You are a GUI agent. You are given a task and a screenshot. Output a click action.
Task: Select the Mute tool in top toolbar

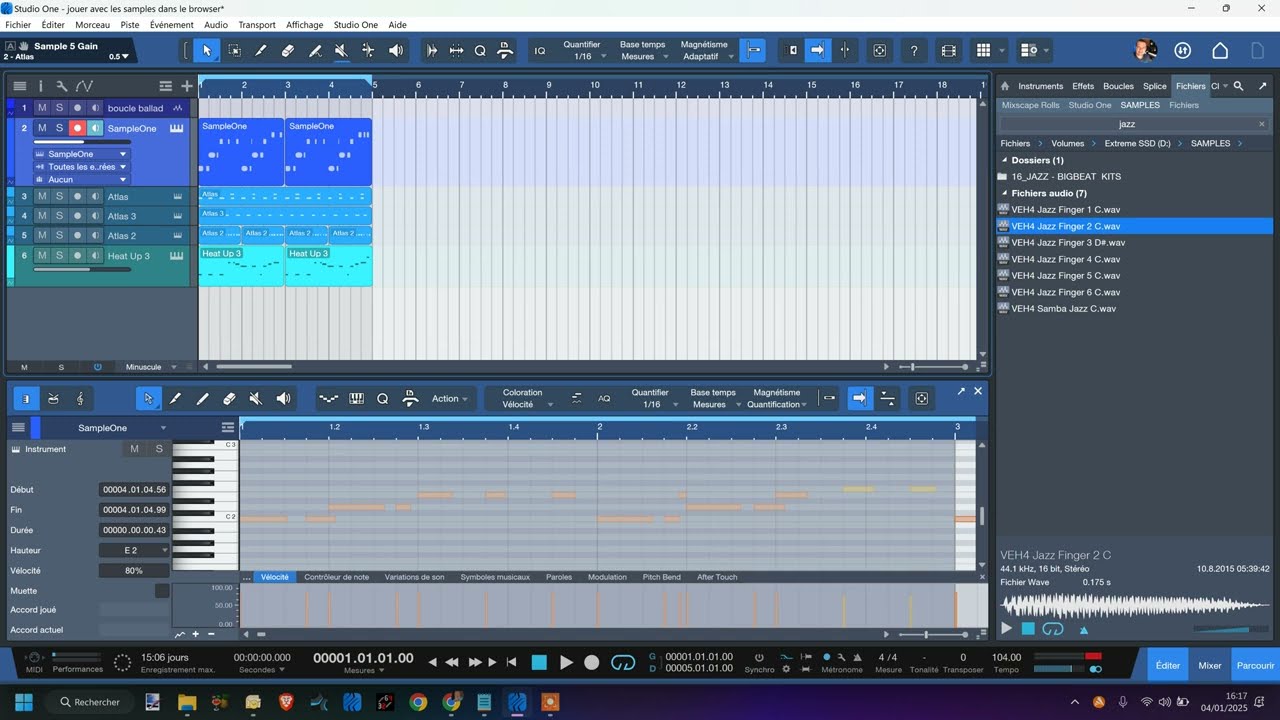(x=341, y=50)
